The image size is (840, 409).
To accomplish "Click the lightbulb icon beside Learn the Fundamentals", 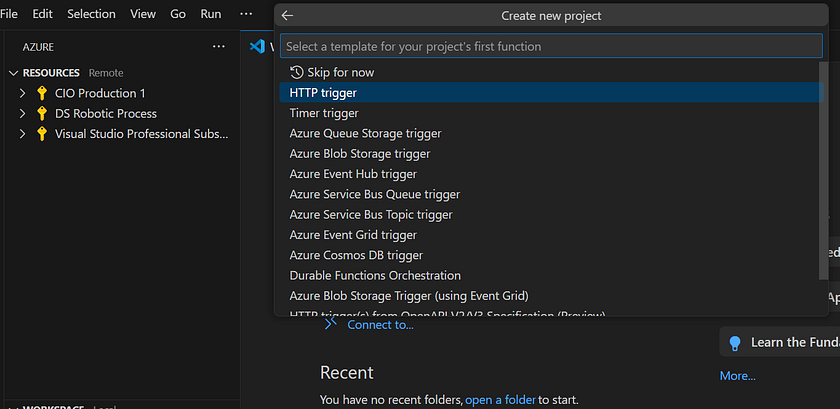I will point(735,342).
